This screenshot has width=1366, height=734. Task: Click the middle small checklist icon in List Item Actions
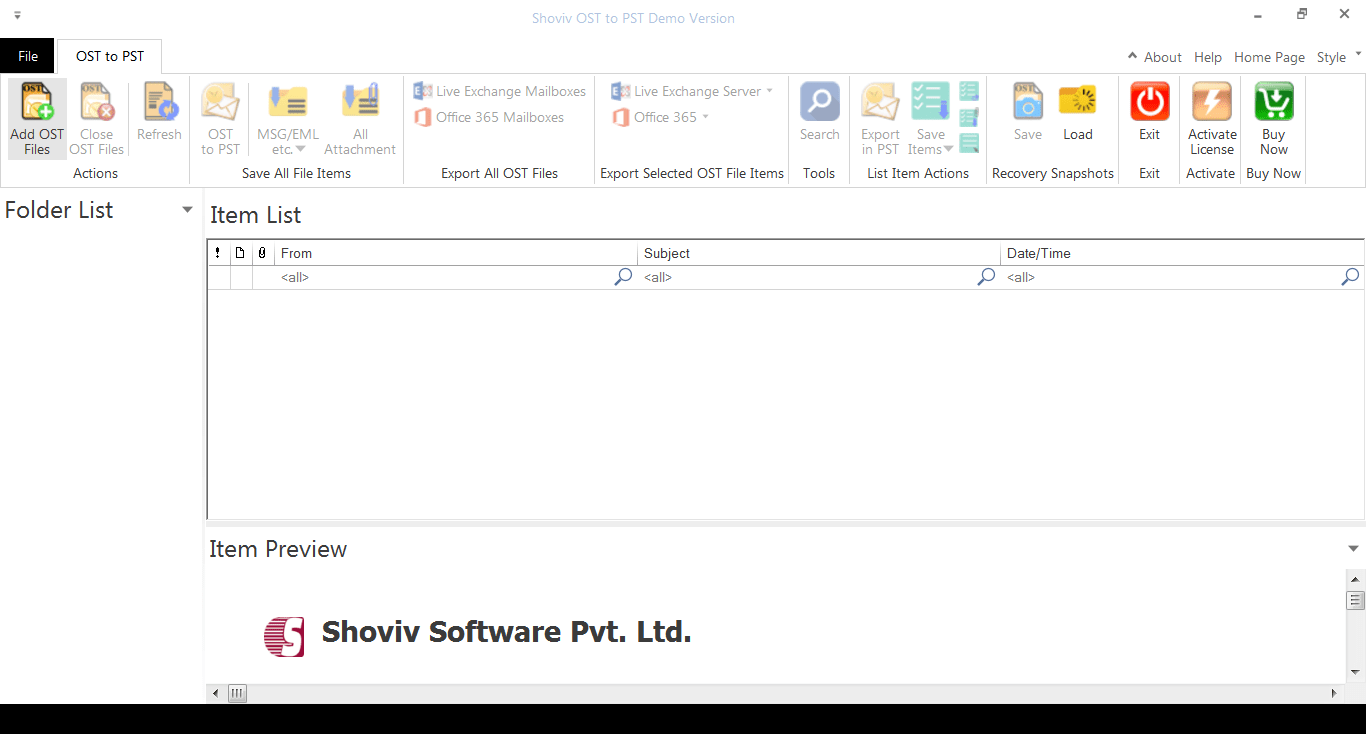pos(969,117)
